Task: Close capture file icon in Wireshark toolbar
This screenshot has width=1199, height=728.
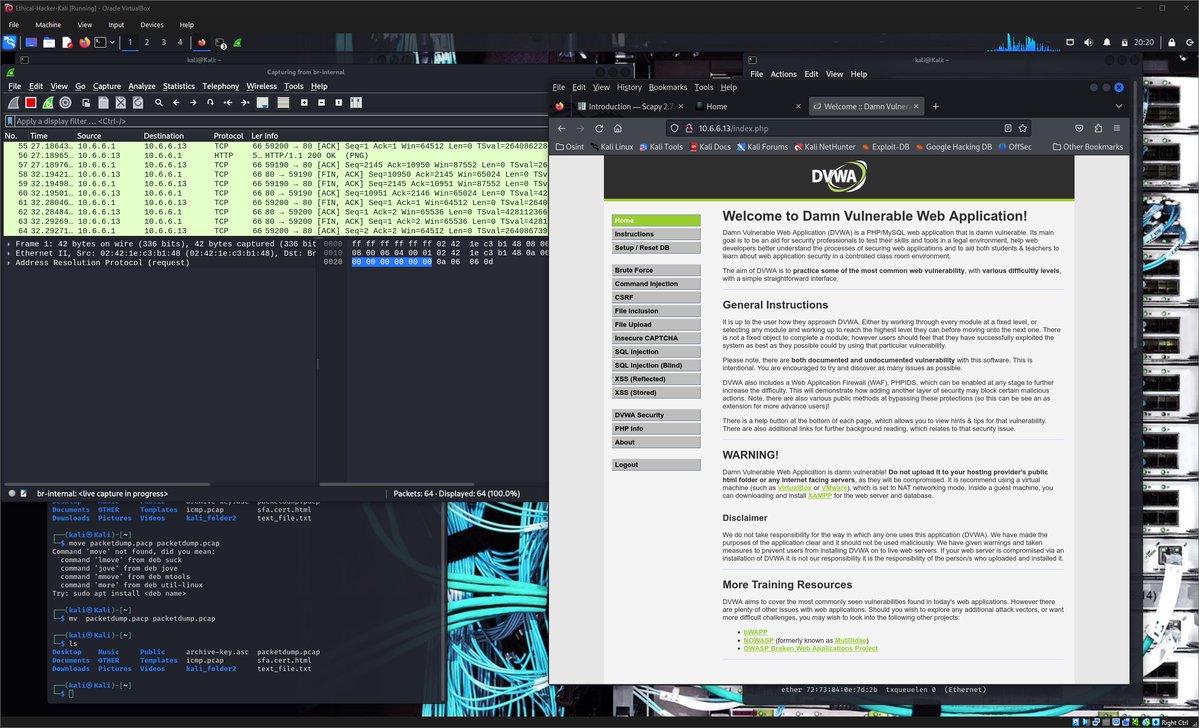Action: pyautogui.click(x=121, y=102)
